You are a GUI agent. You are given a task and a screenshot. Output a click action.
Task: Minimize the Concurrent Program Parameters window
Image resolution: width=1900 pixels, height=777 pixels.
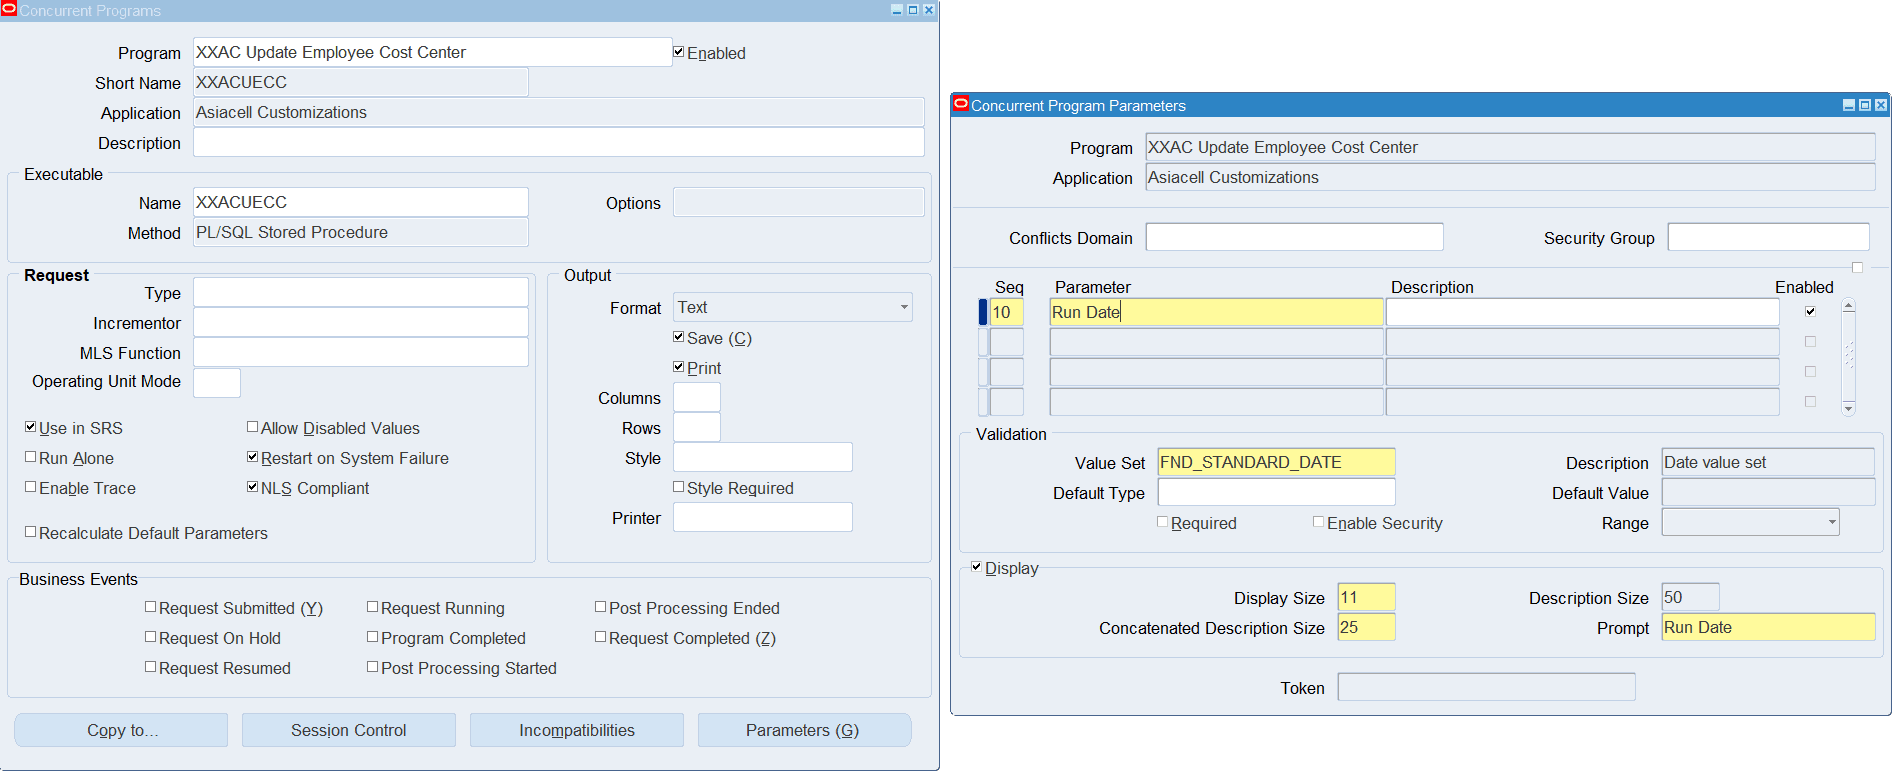[x=1848, y=105]
